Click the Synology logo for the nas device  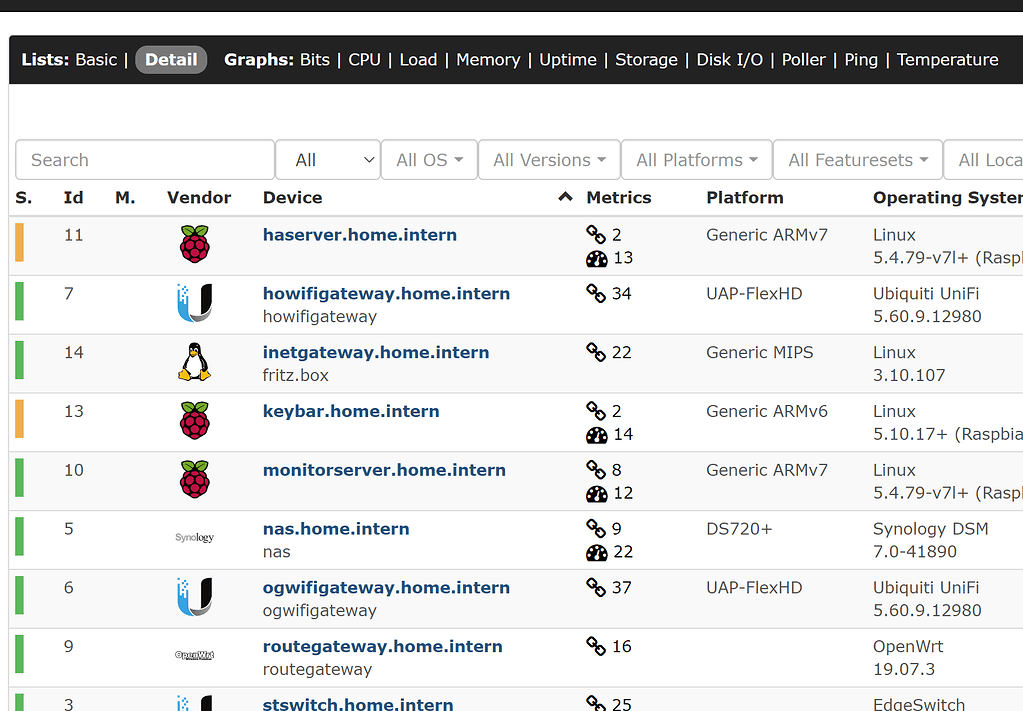pos(194,537)
